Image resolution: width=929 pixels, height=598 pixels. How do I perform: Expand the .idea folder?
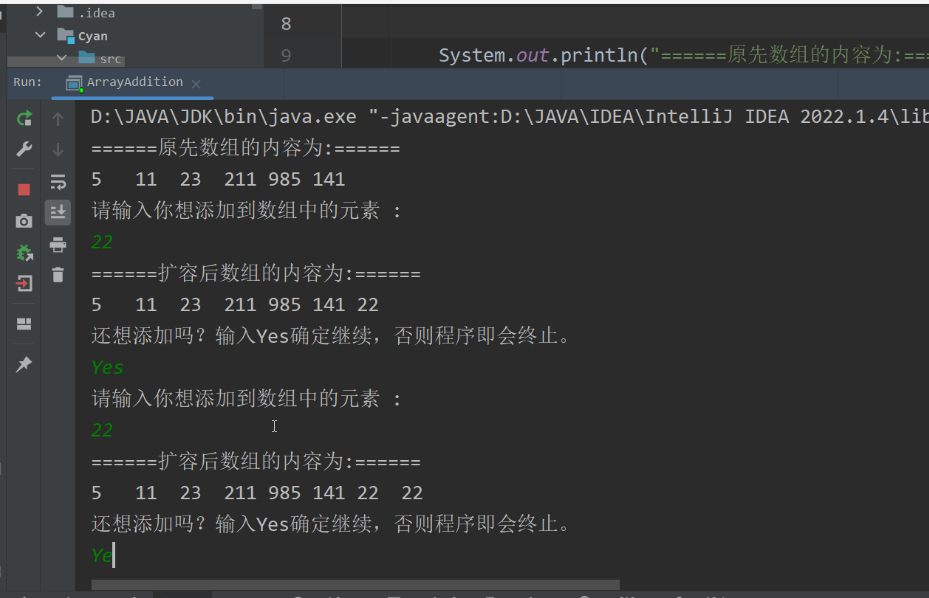coord(40,13)
